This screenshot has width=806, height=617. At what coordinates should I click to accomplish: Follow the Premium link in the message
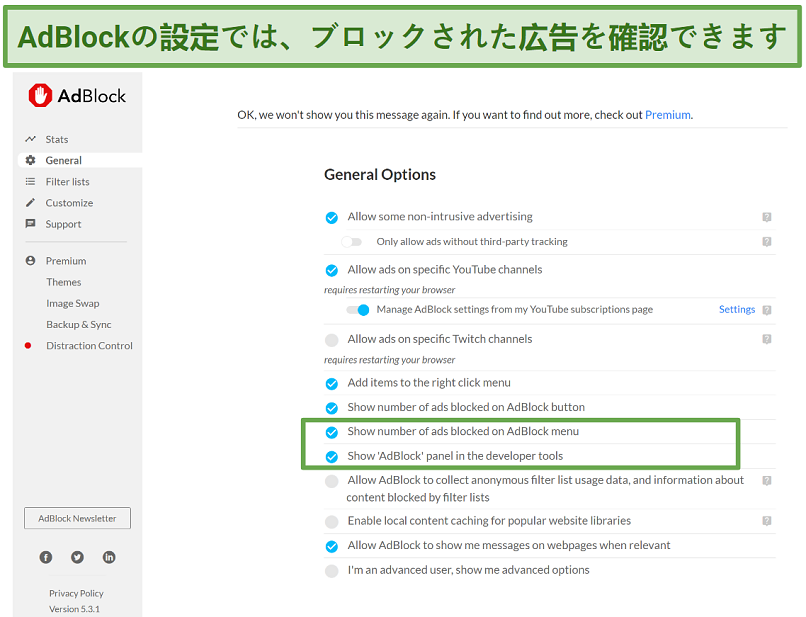[x=668, y=115]
